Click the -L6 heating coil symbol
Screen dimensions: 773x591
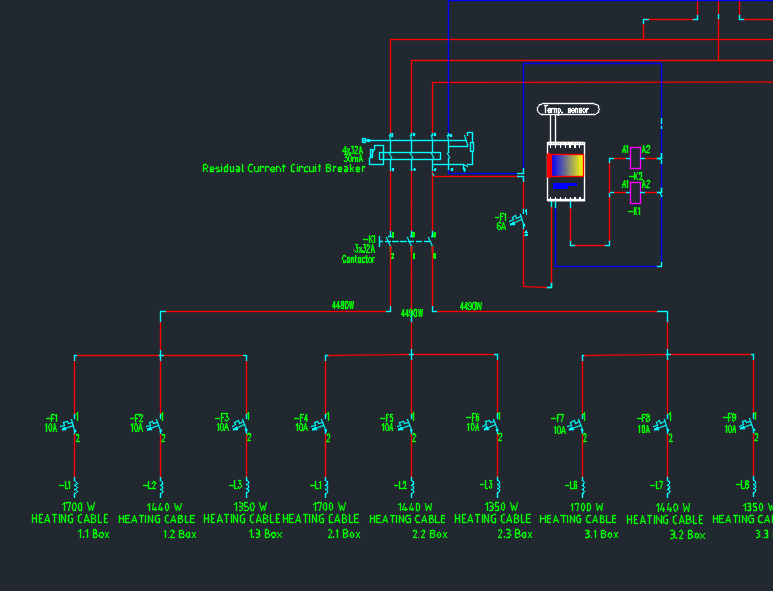click(583, 487)
